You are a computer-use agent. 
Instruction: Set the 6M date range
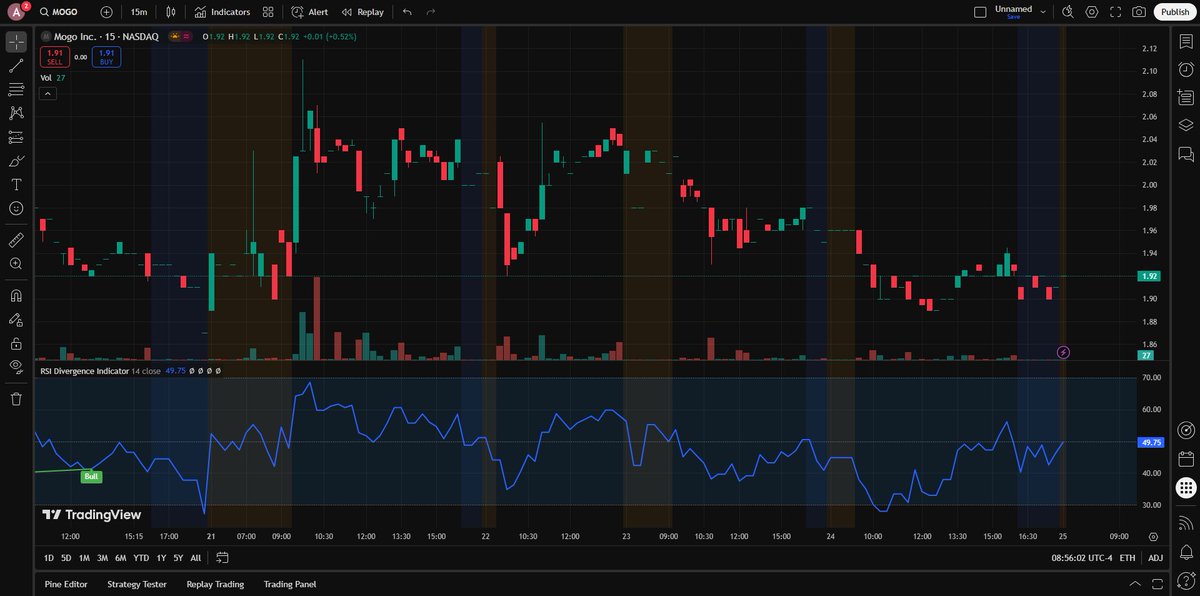(120, 558)
